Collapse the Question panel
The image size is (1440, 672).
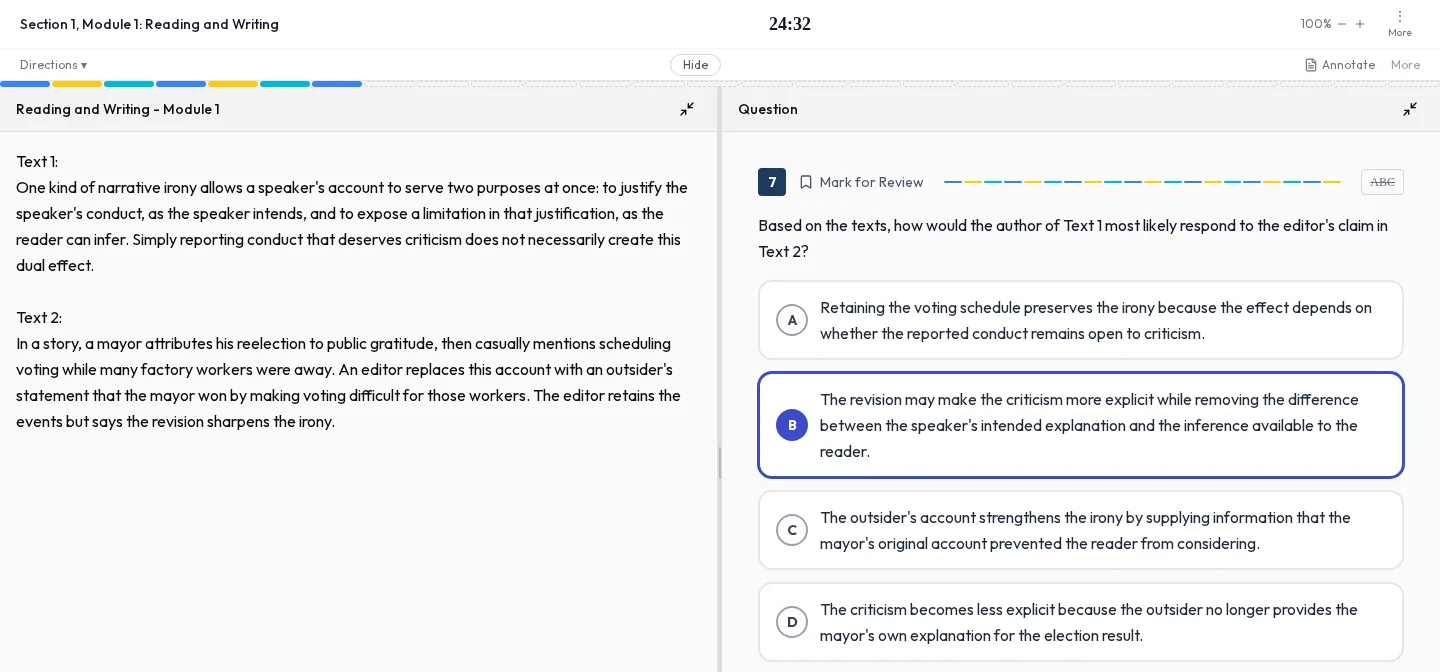point(1410,109)
